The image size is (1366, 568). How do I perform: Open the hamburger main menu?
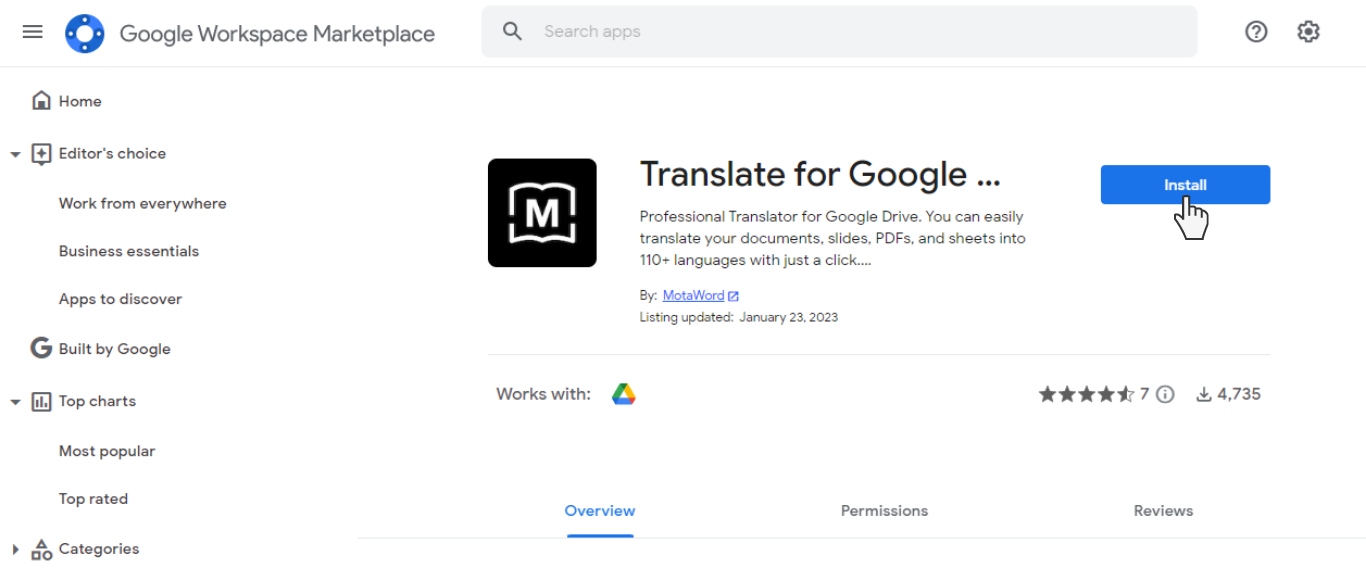pyautogui.click(x=33, y=32)
